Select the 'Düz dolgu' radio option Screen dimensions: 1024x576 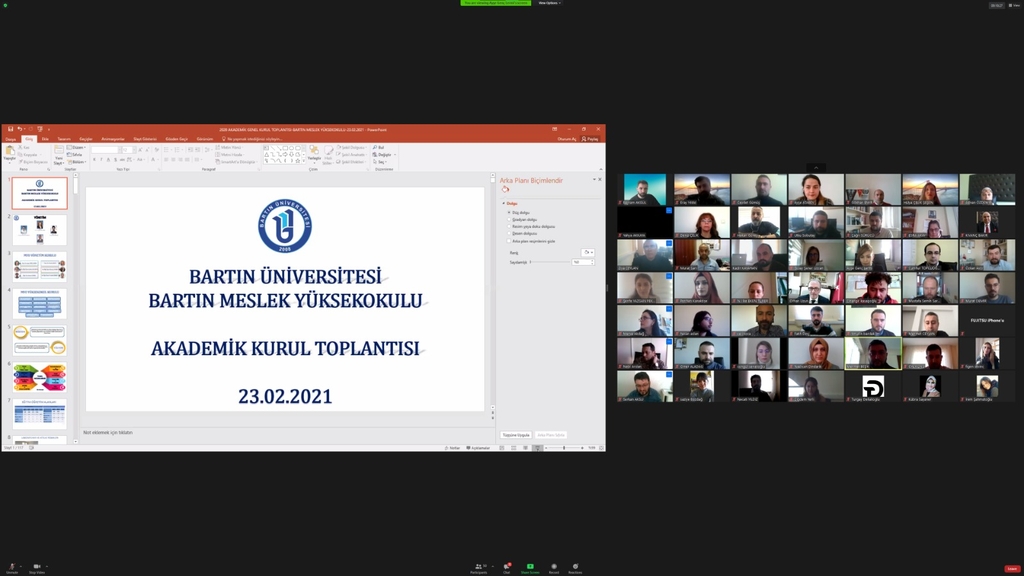tap(510, 212)
